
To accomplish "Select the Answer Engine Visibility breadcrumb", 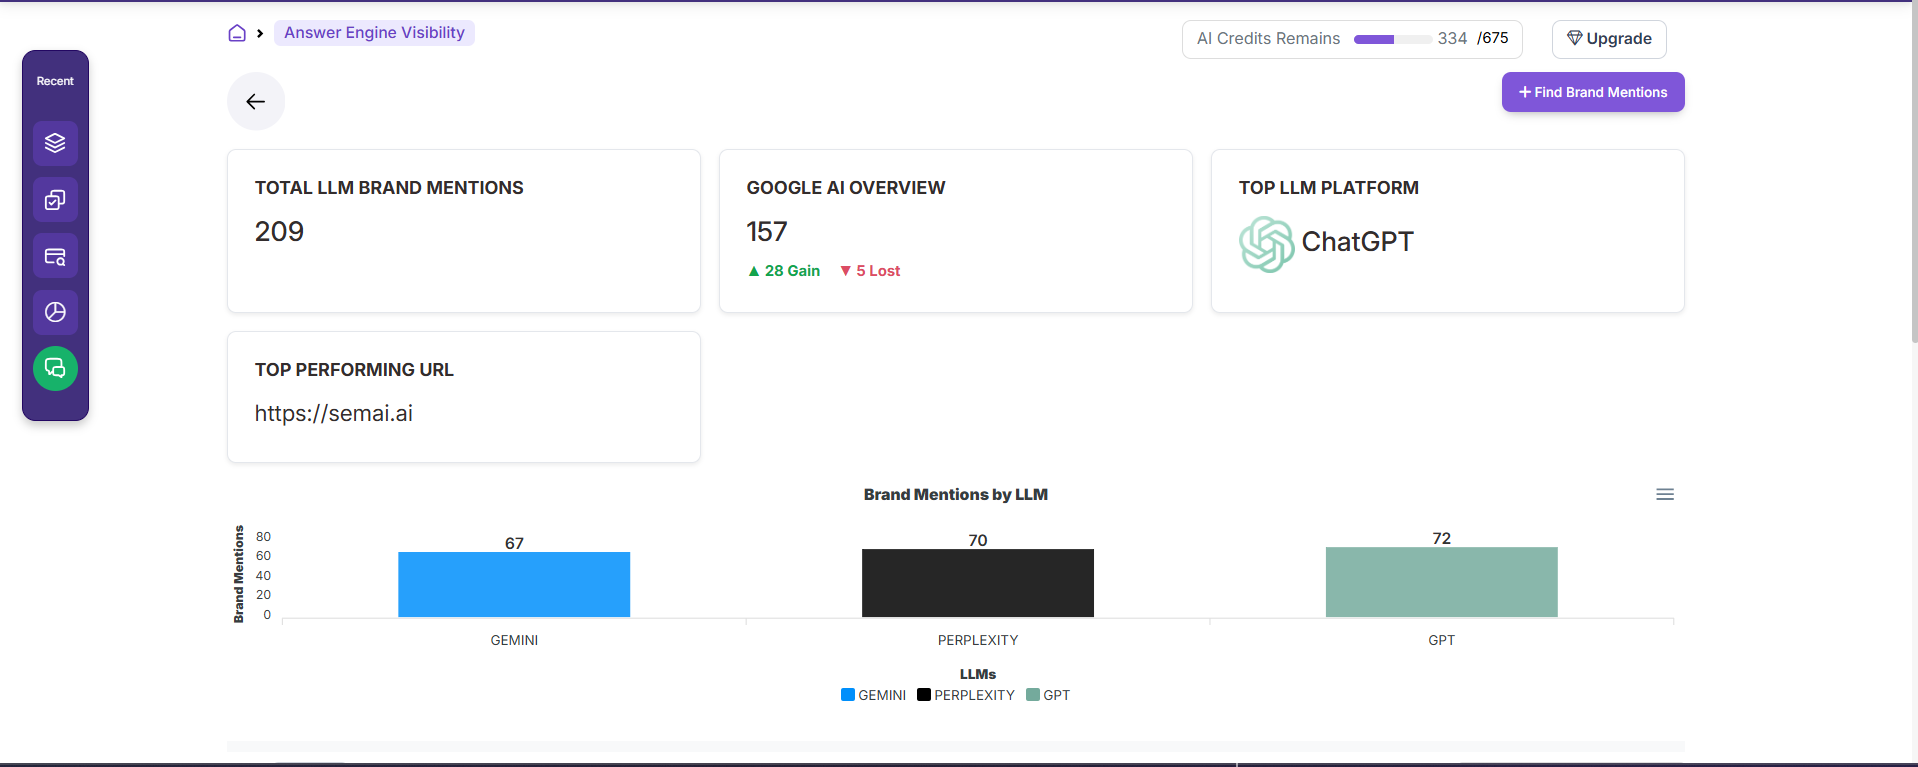I will click(x=374, y=33).
